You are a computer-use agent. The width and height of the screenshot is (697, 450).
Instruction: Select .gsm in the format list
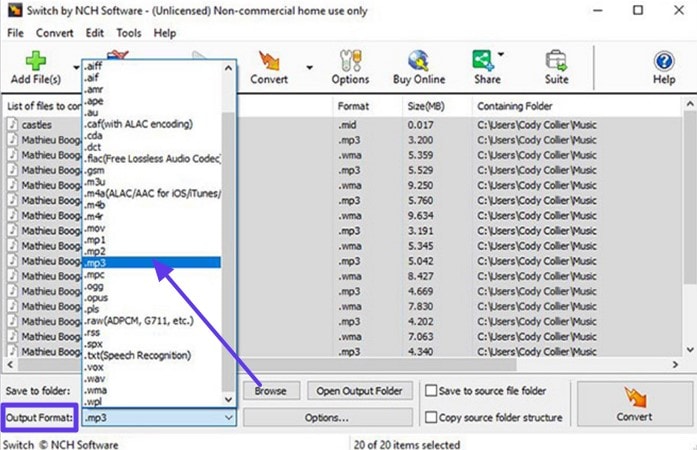point(152,170)
